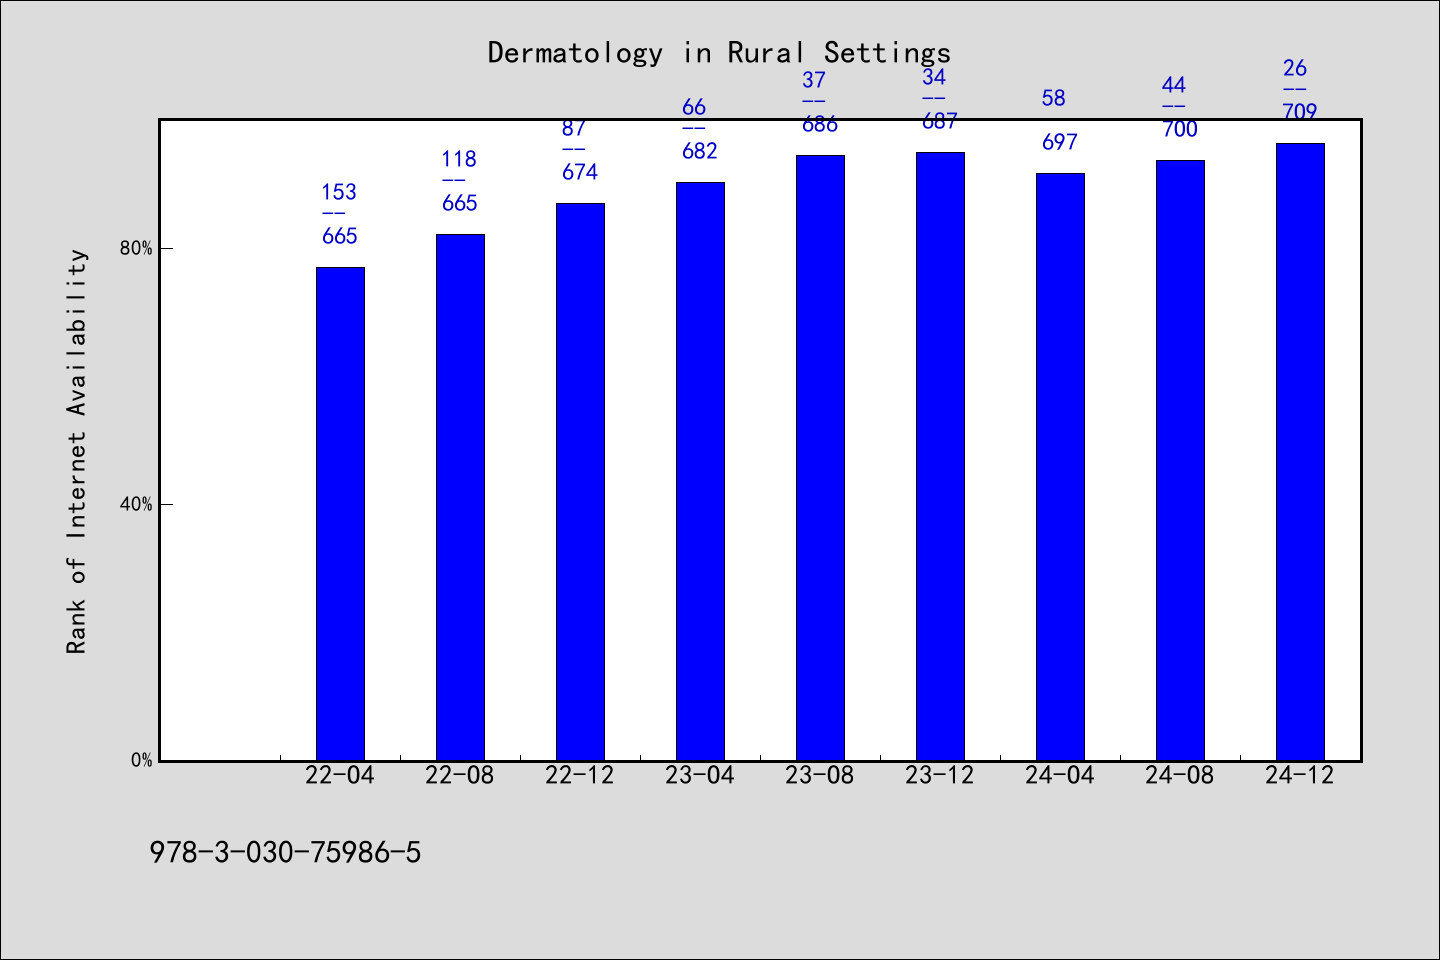
Task: Select the 24-04 x-axis label
Action: coord(1060,776)
